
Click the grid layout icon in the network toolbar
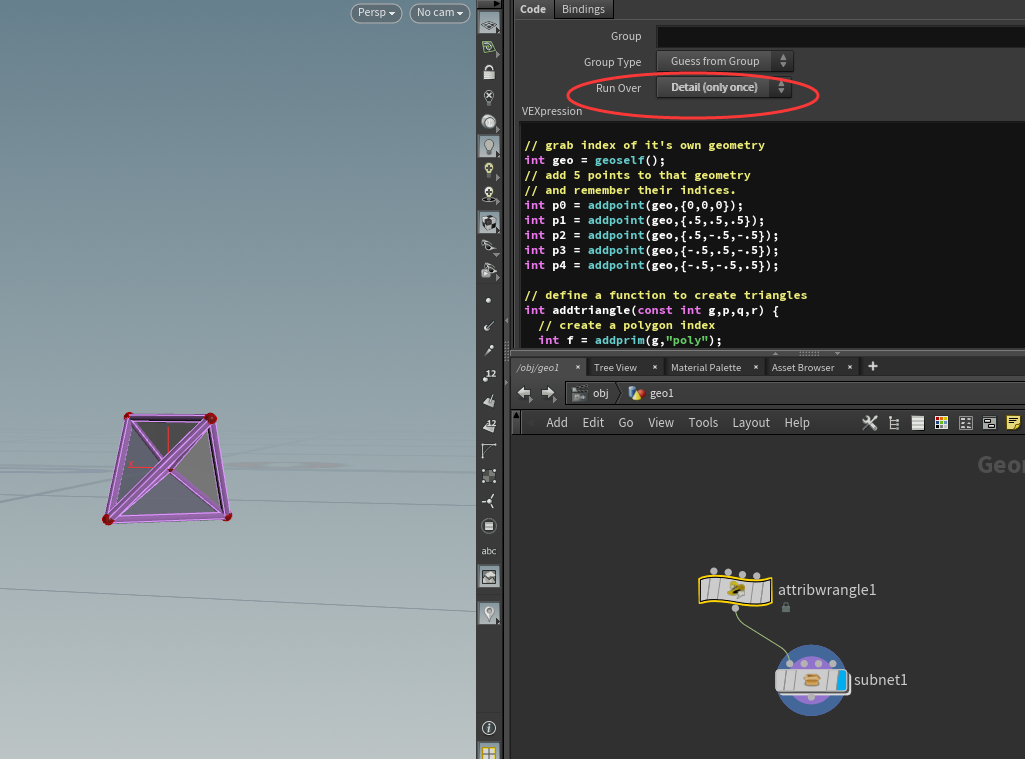point(965,422)
